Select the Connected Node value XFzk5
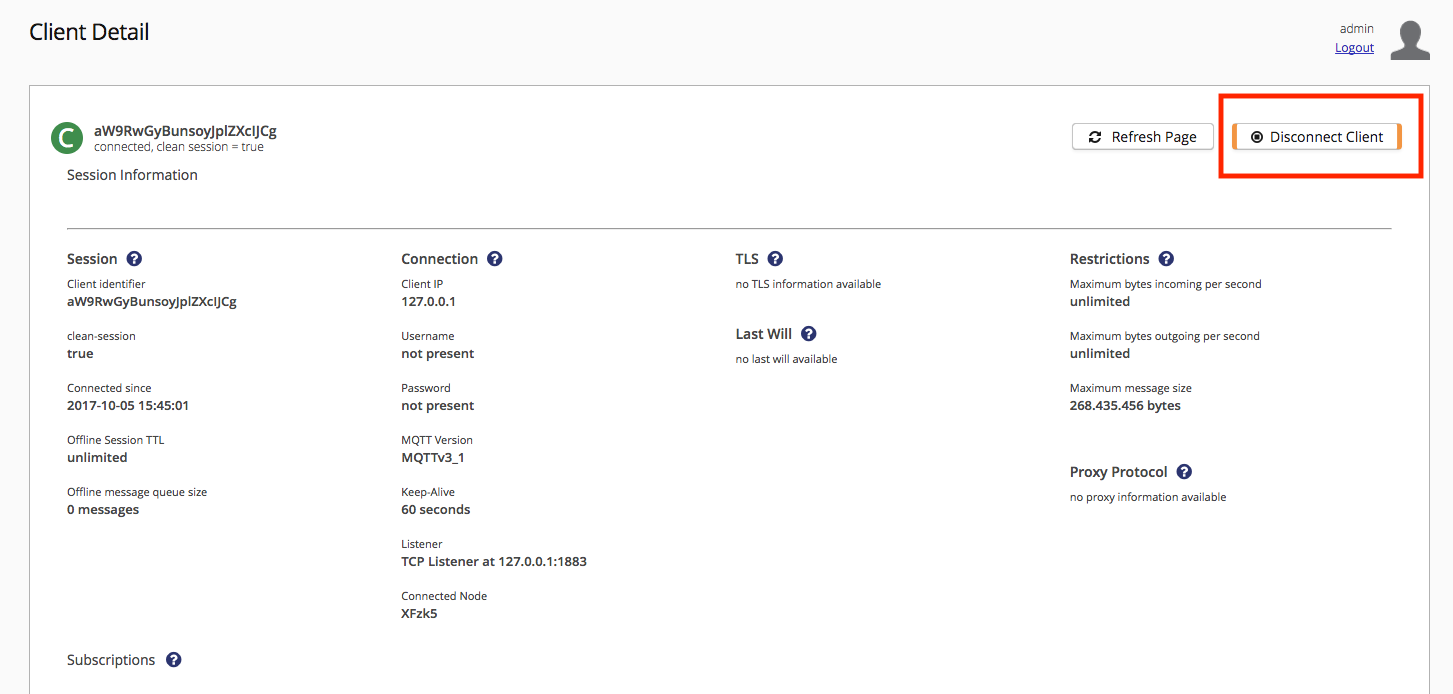 (x=419, y=614)
